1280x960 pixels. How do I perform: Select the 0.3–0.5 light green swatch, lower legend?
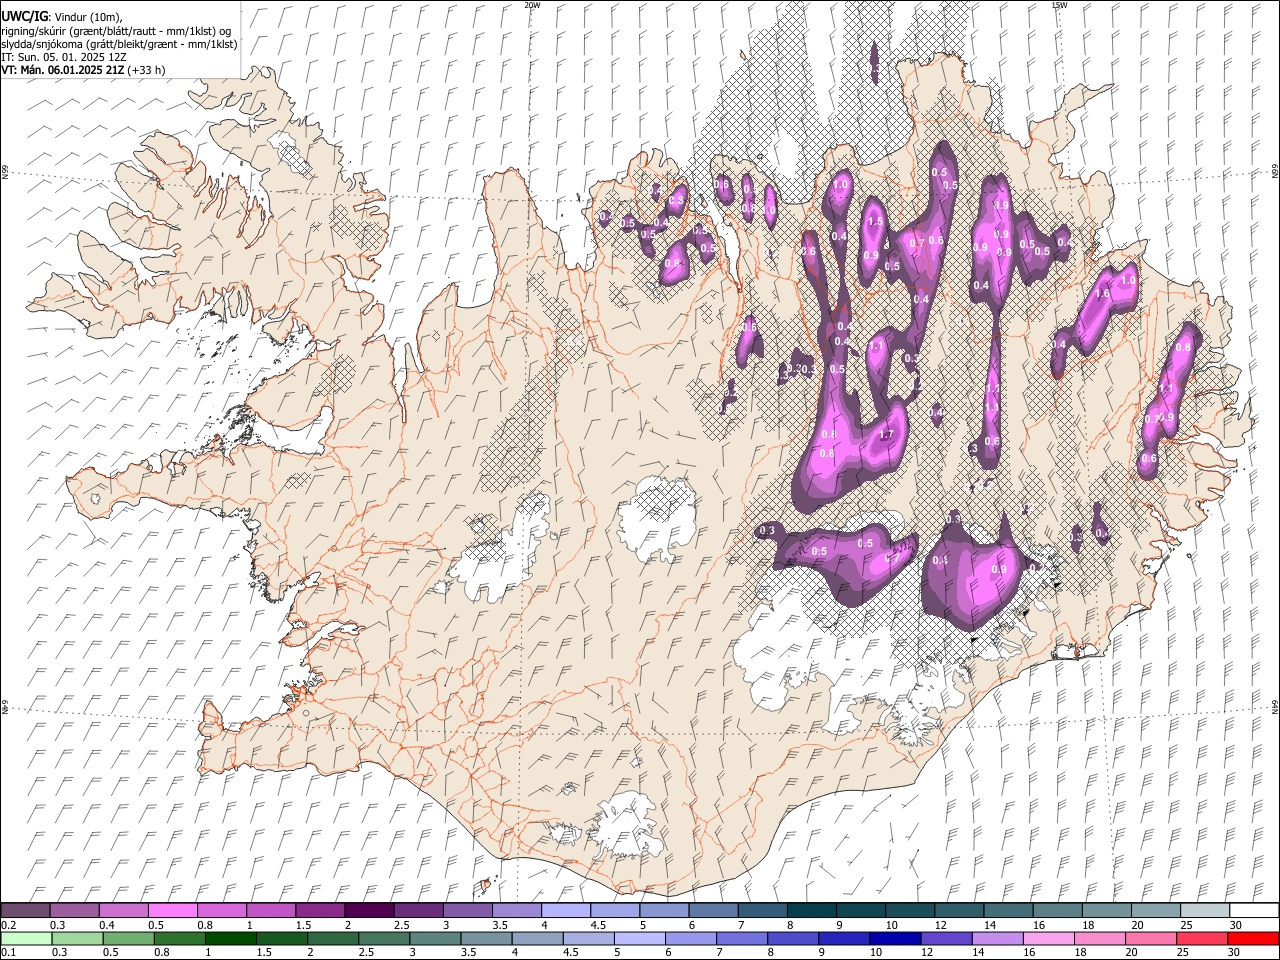point(77,939)
